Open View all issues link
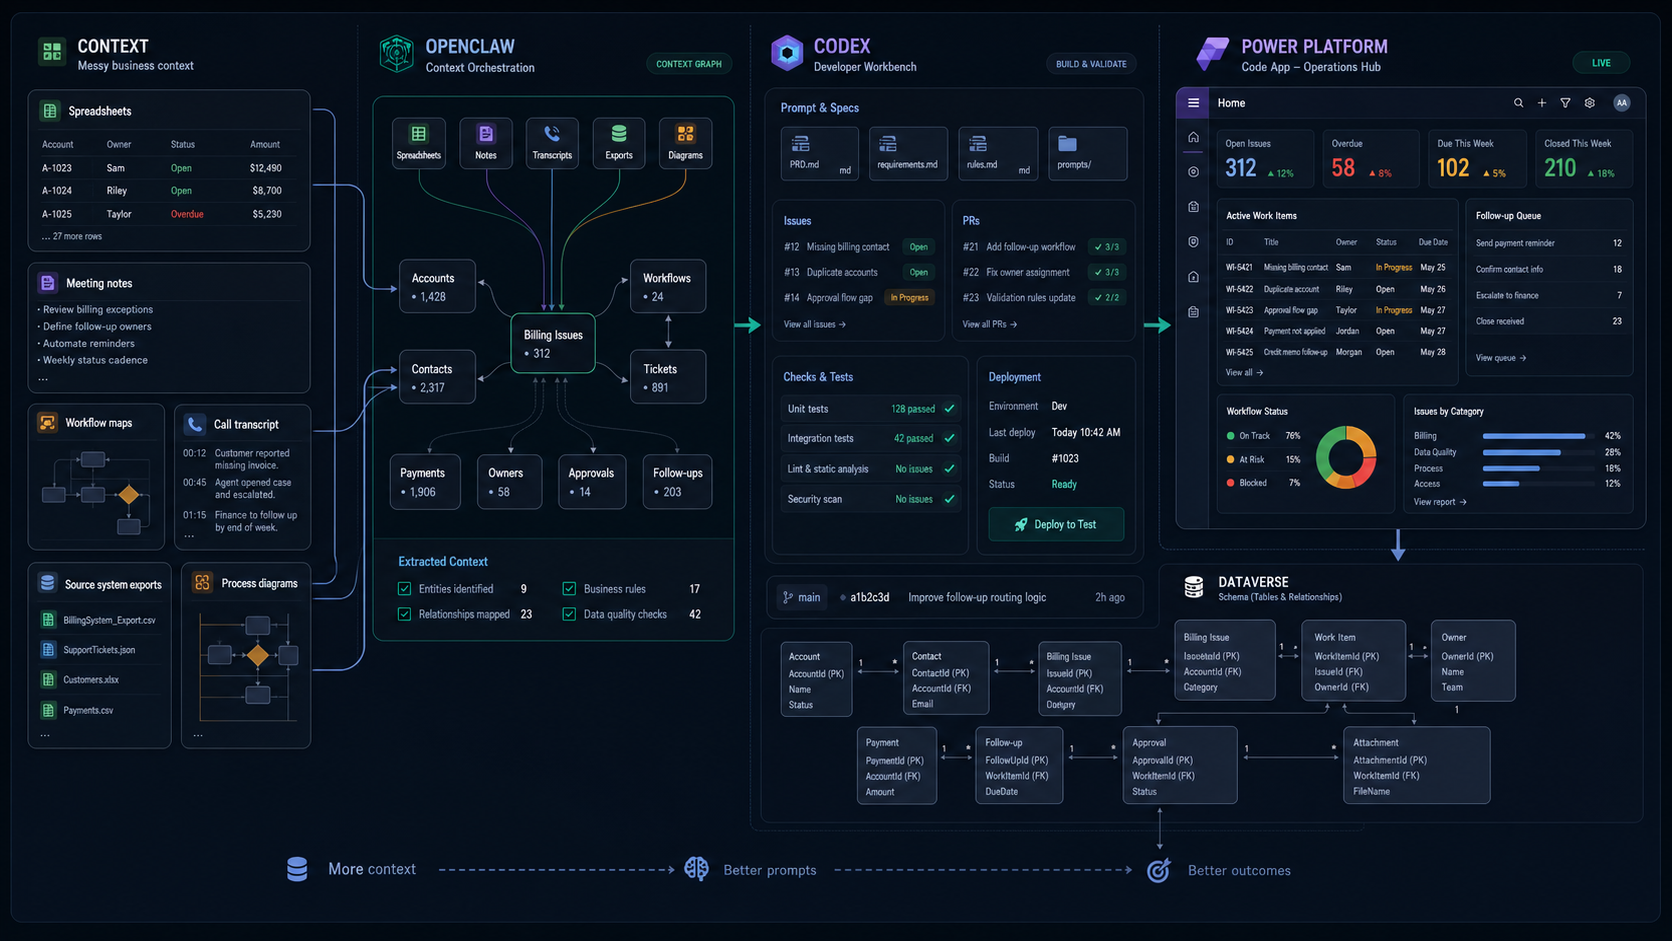Image resolution: width=1672 pixels, height=941 pixels. coord(814,324)
